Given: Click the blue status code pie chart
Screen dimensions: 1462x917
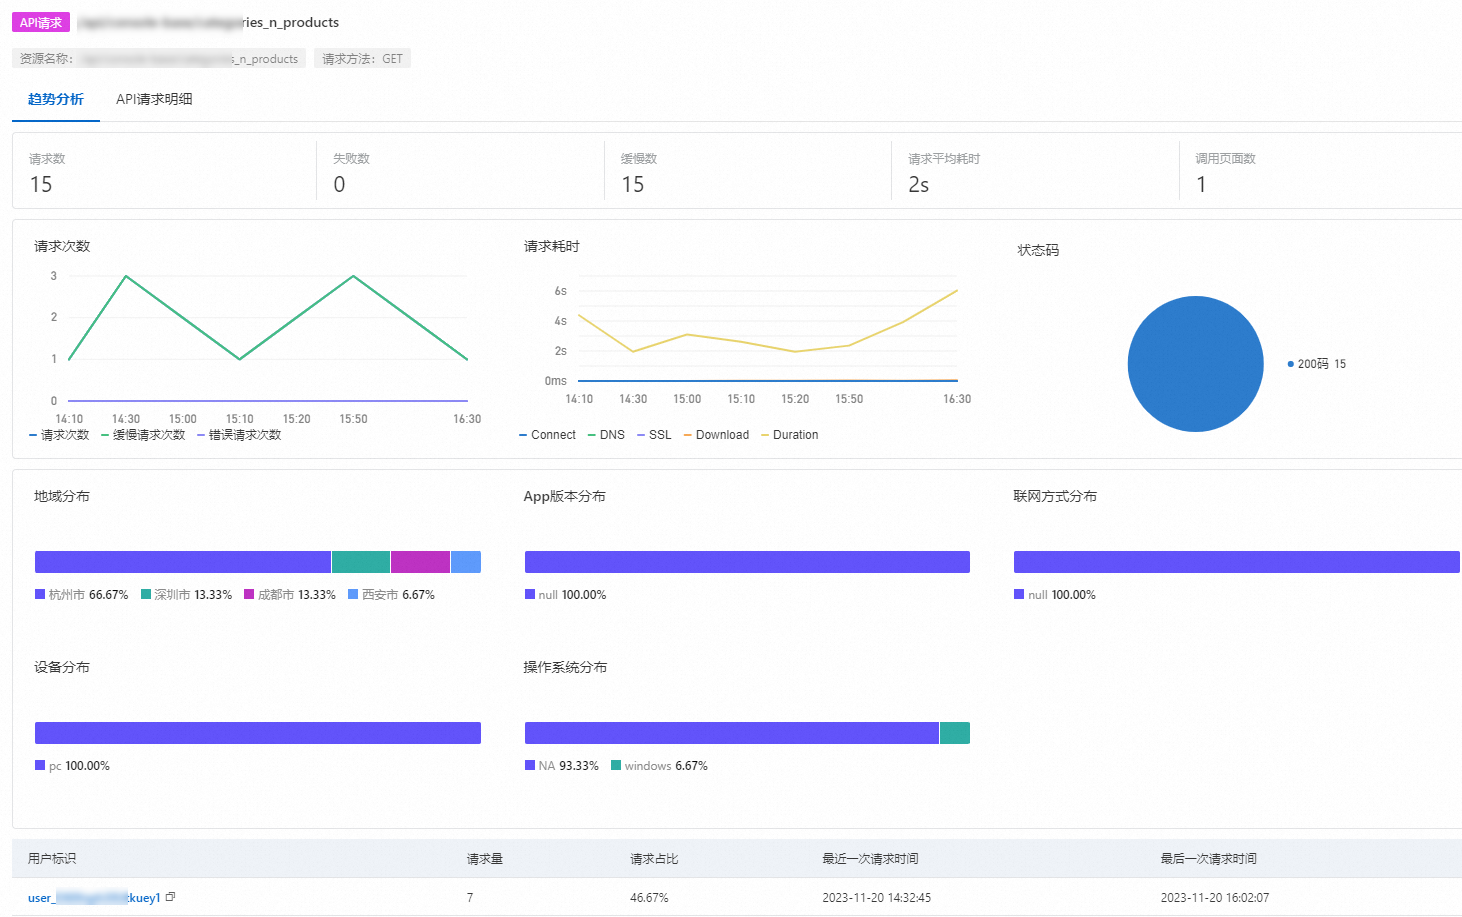Looking at the screenshot, I should click(1195, 364).
